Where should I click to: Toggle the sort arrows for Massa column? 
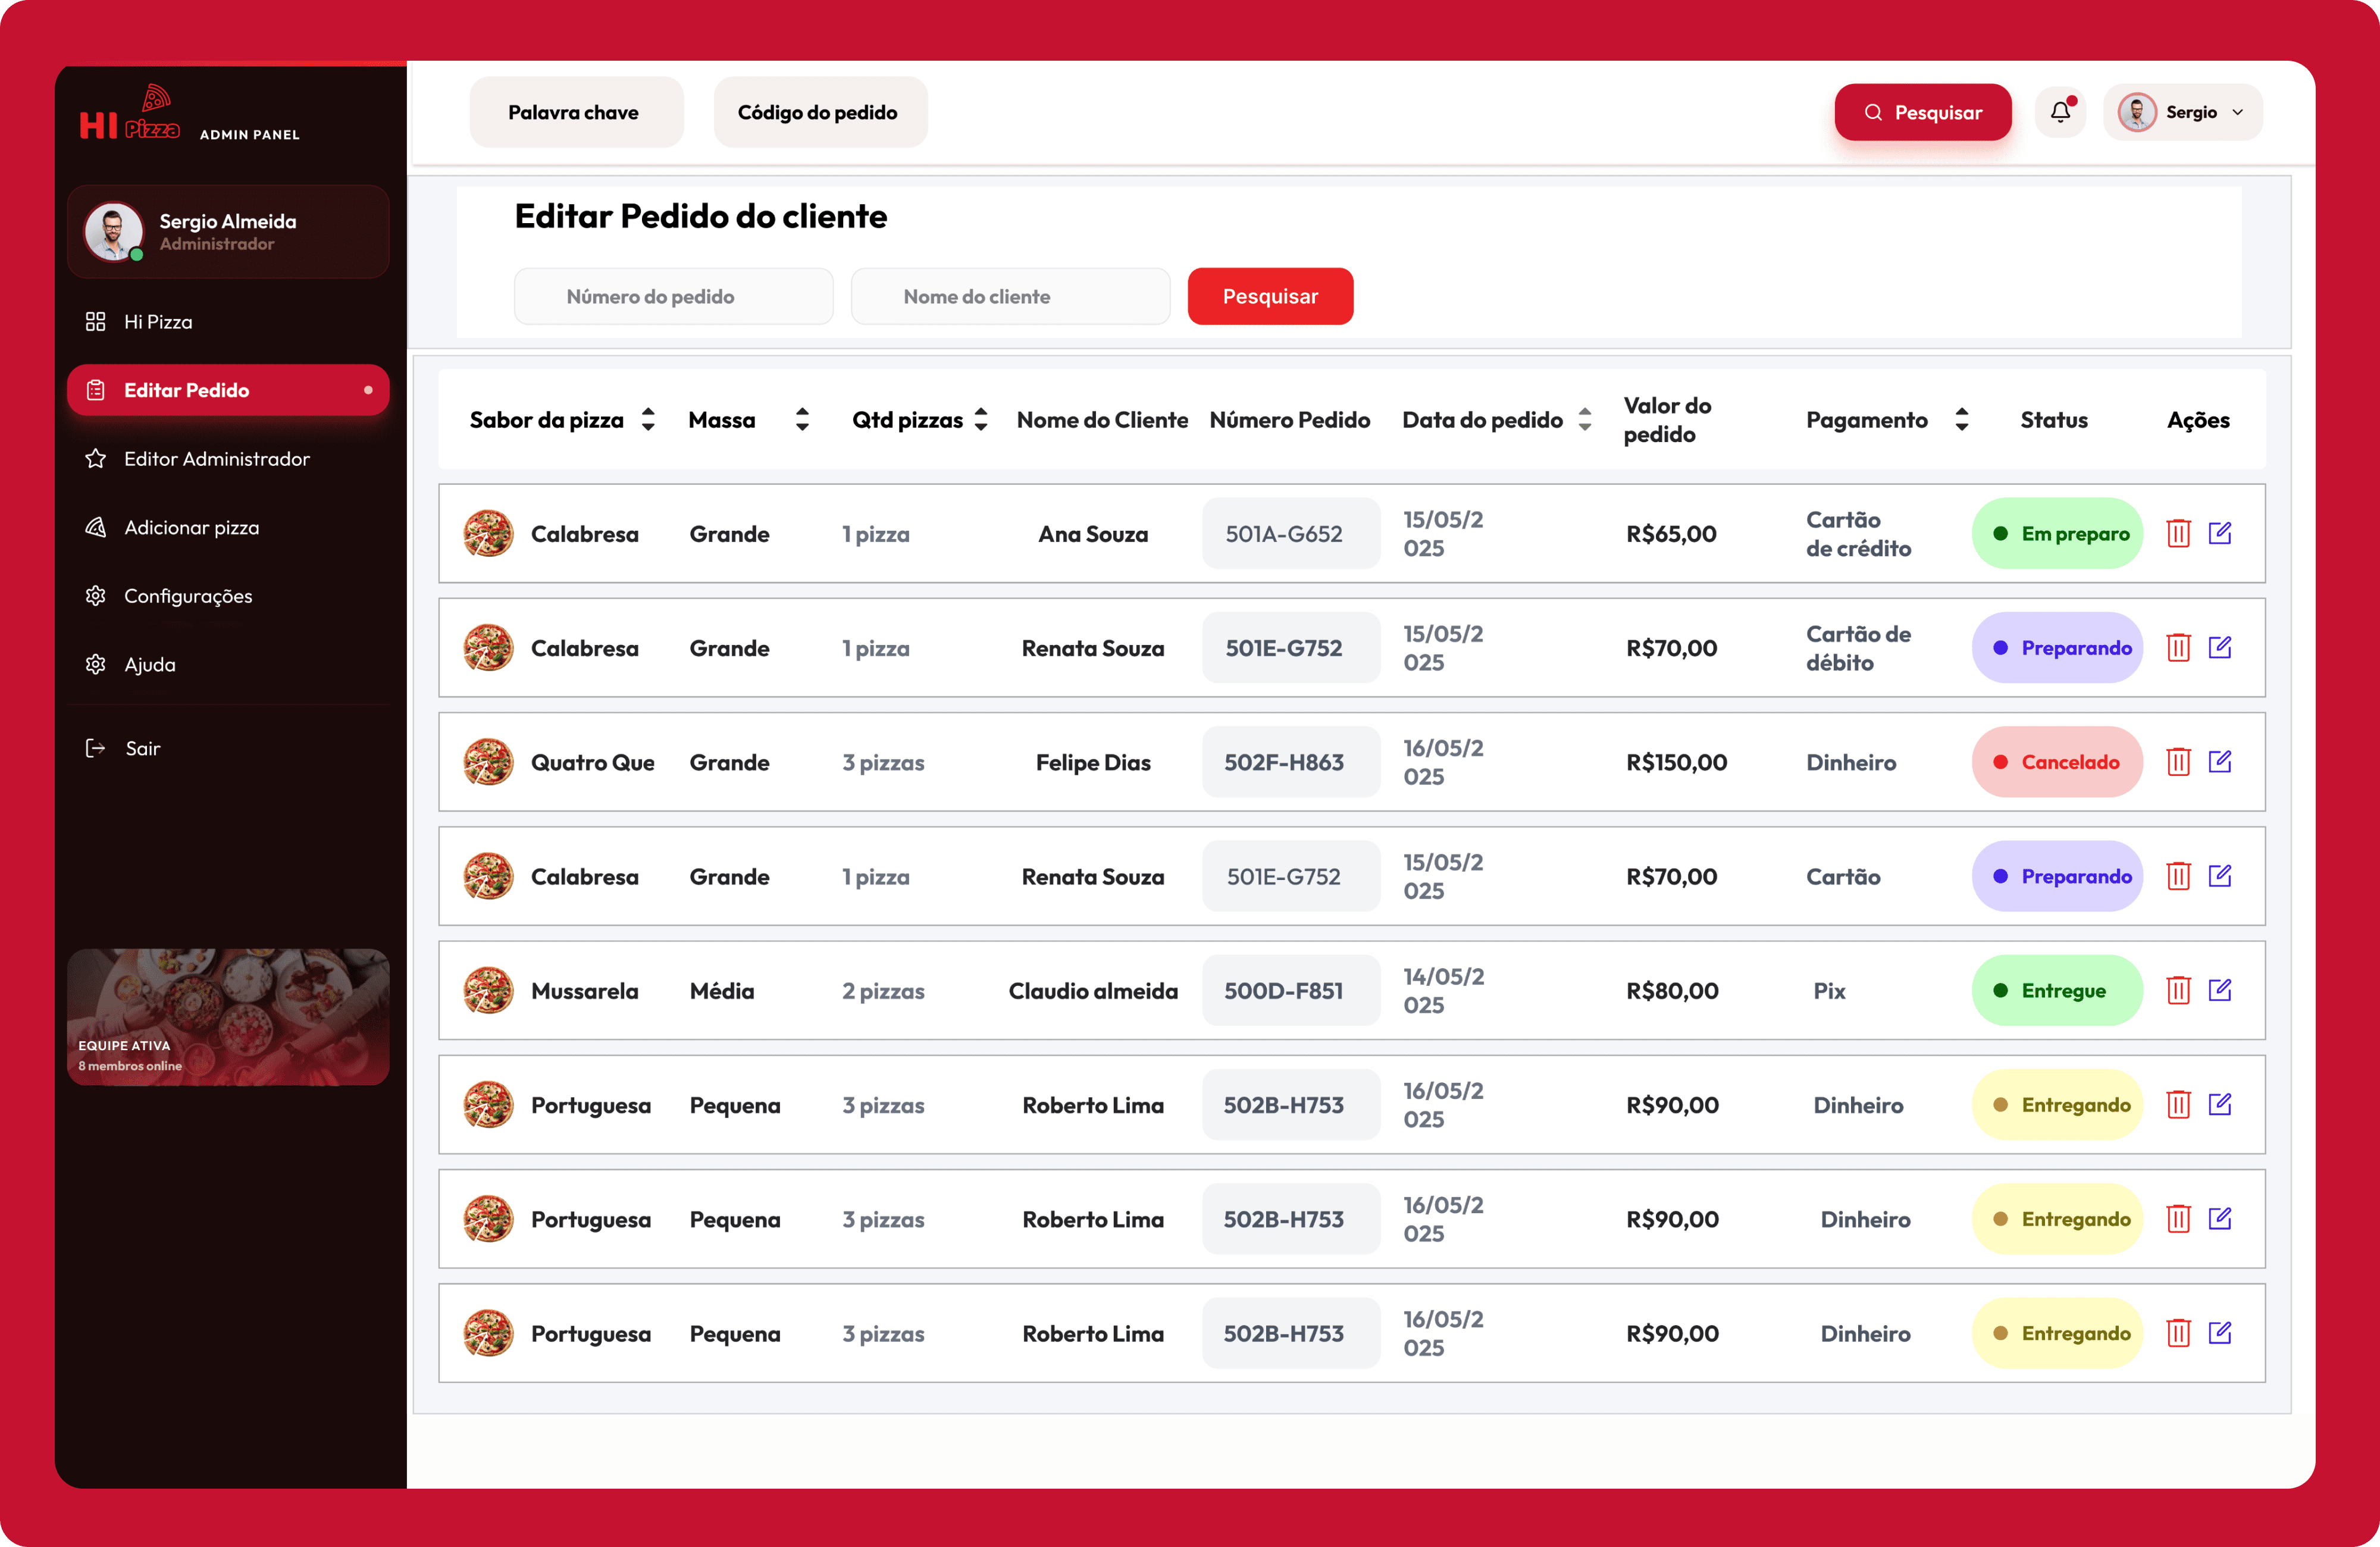tap(802, 420)
